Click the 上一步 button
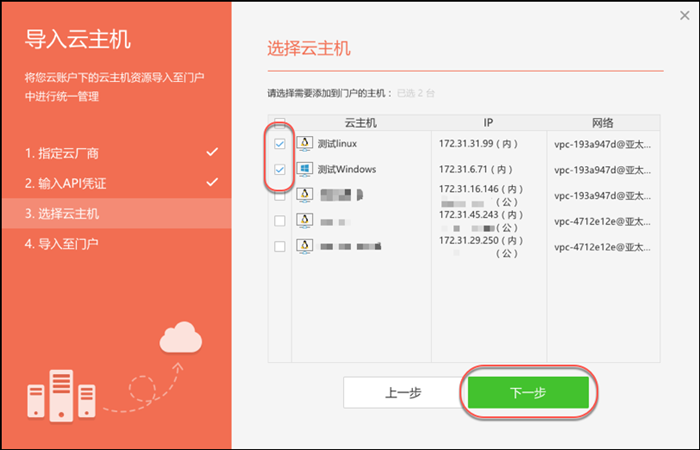Image resolution: width=700 pixels, height=450 pixels. (403, 392)
